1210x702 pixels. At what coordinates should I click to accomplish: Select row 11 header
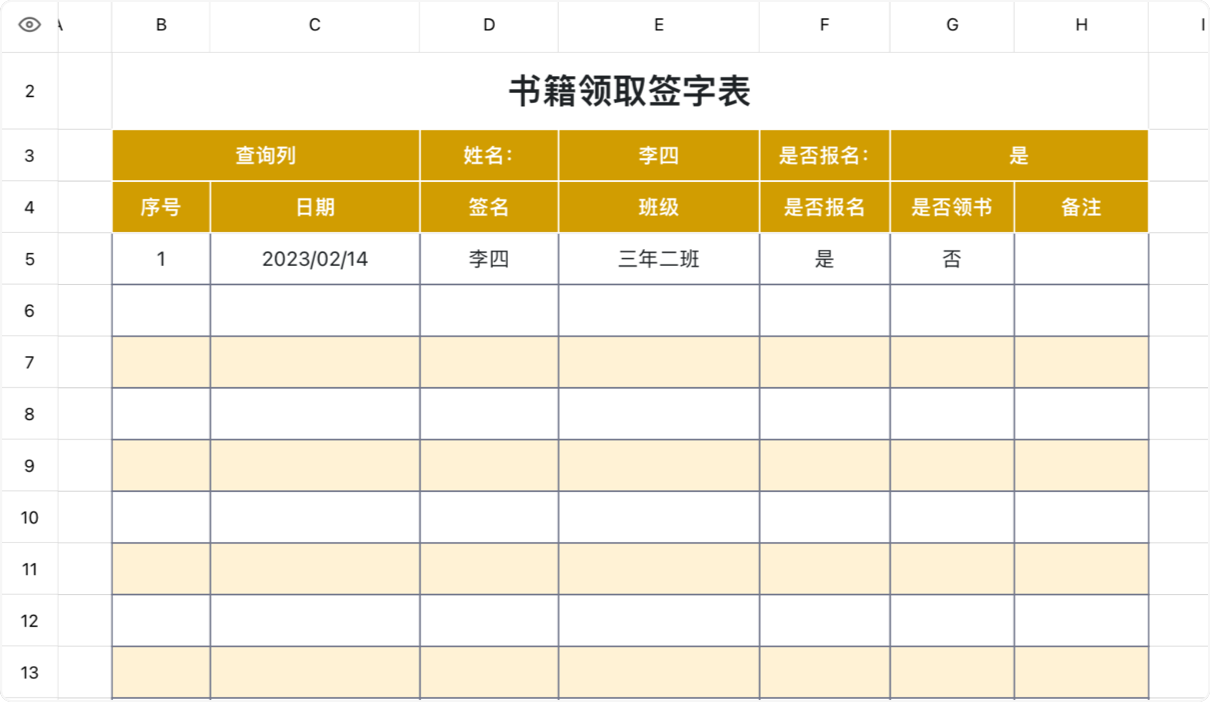[x=29, y=569]
